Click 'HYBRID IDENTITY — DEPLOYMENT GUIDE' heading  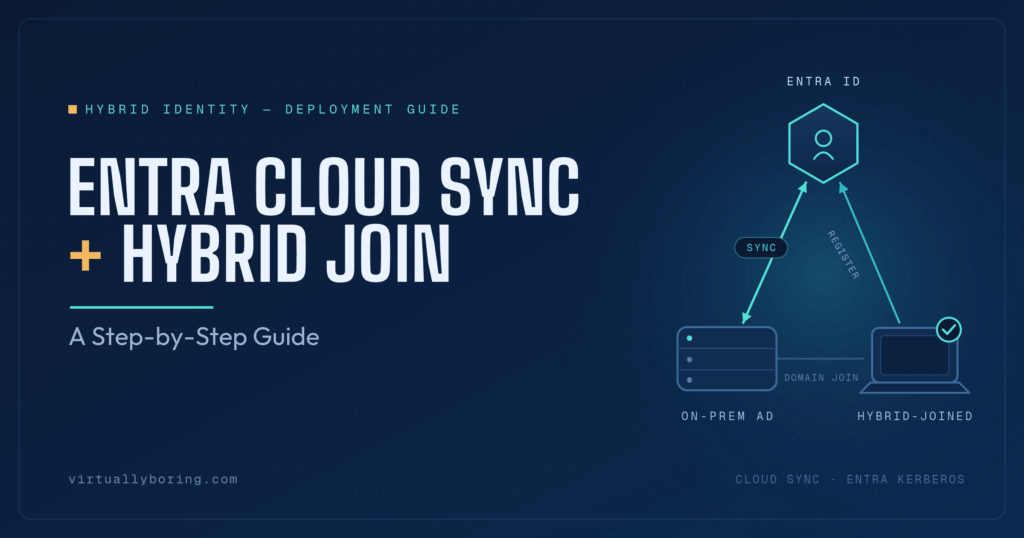[272, 109]
